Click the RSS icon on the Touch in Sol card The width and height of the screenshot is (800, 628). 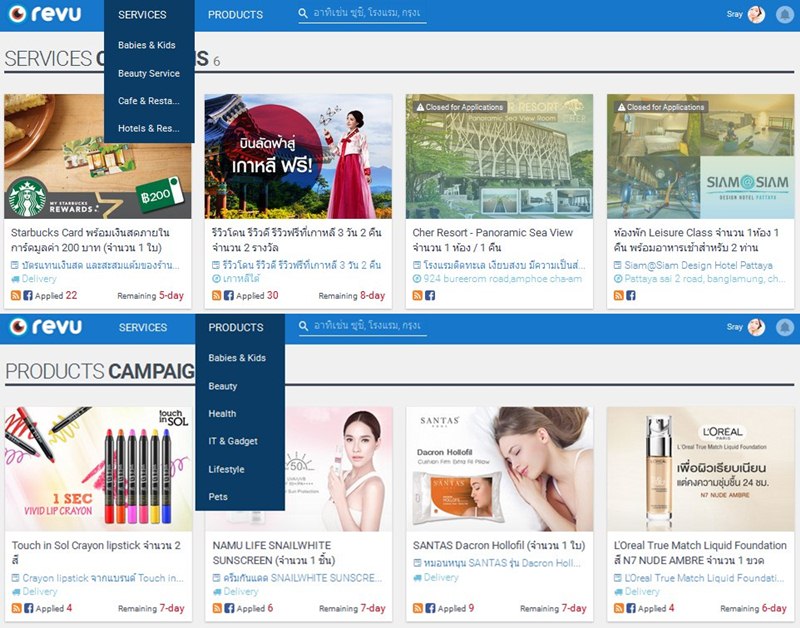(16, 608)
